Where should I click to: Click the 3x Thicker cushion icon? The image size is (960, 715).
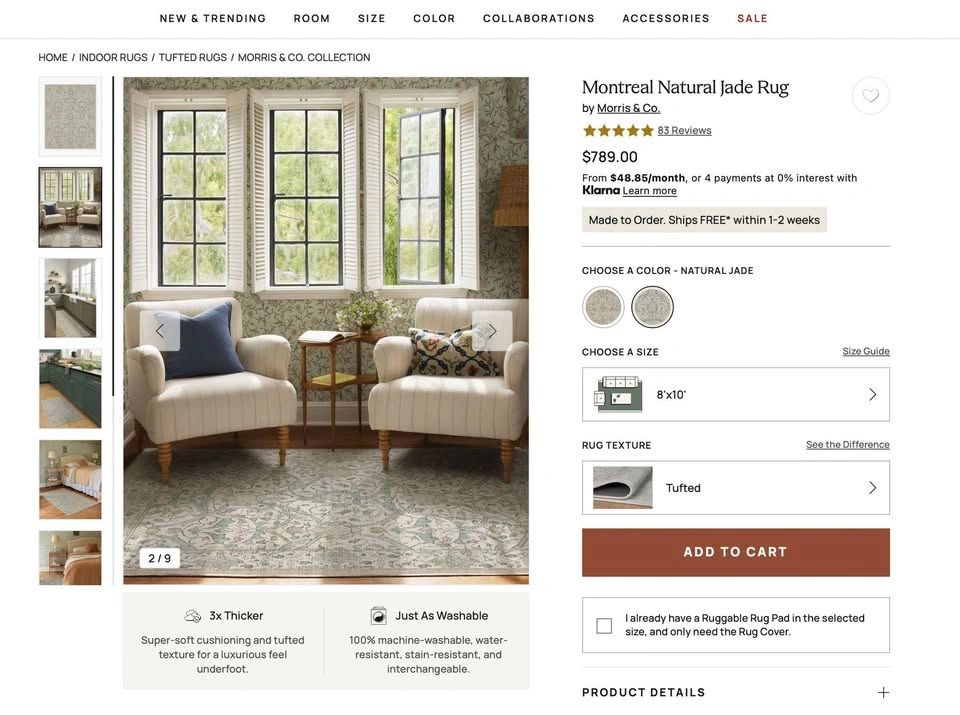pos(193,616)
